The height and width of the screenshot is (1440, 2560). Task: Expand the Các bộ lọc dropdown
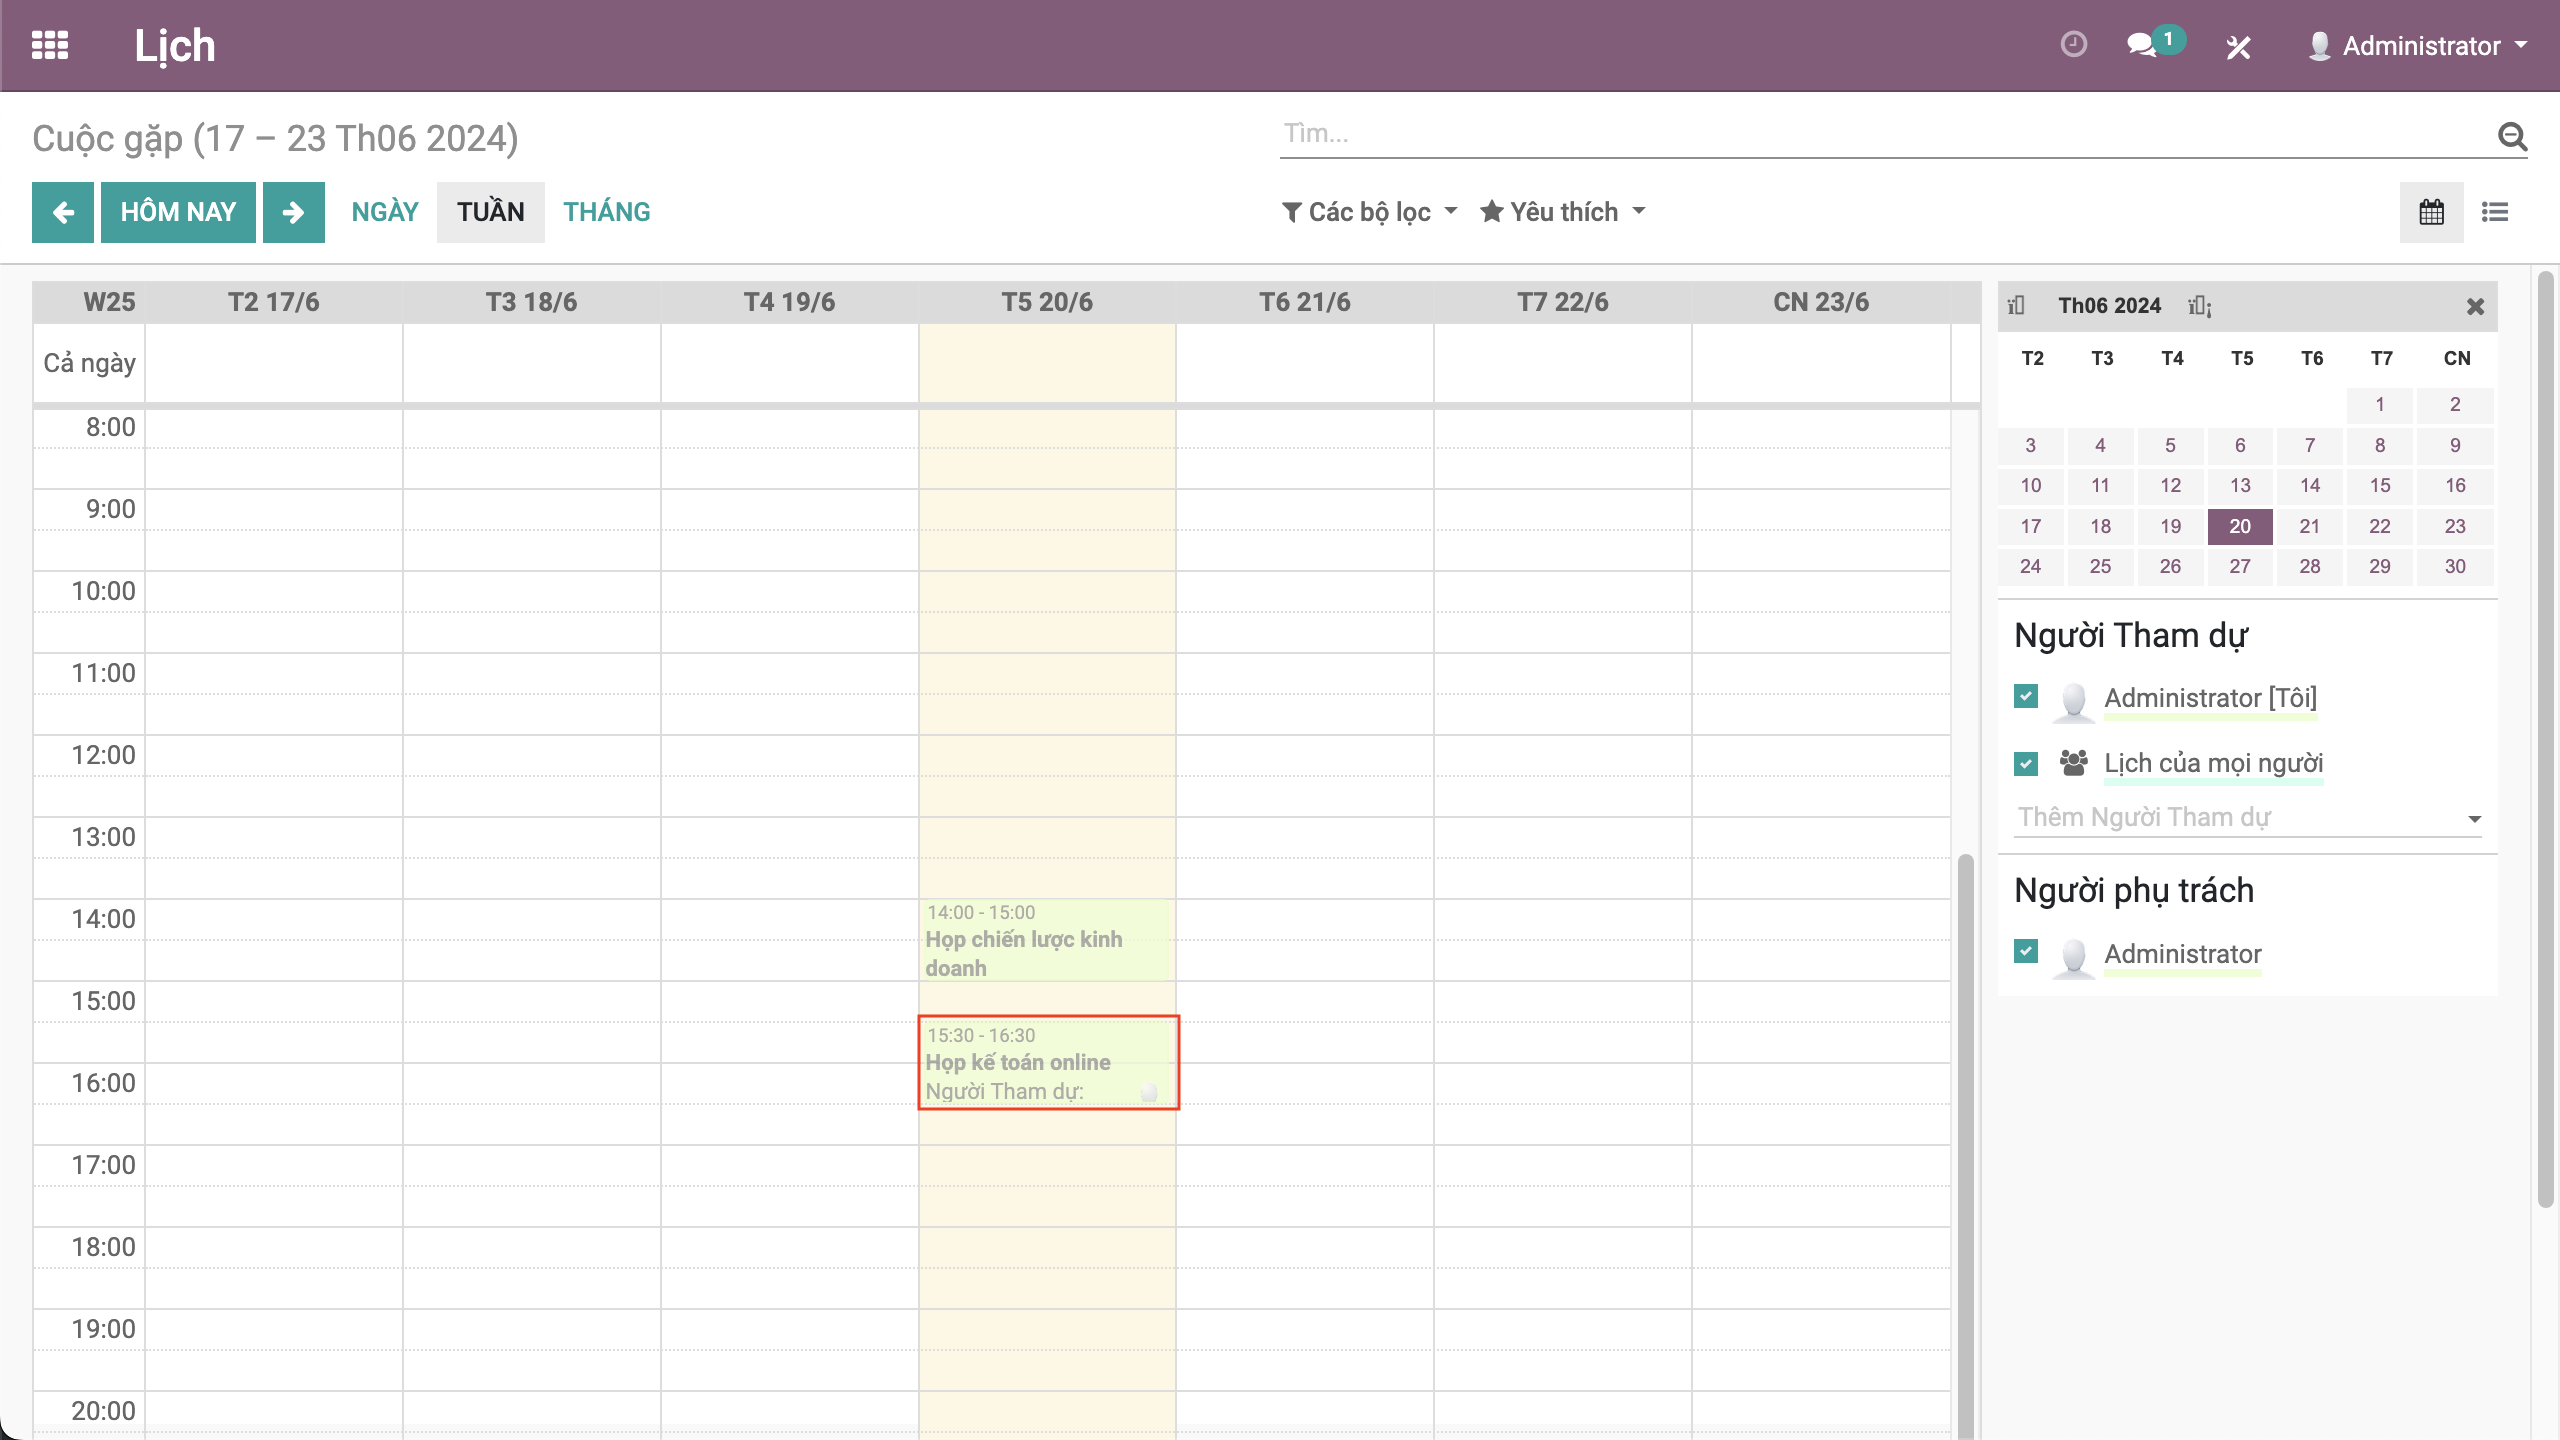coord(1370,212)
